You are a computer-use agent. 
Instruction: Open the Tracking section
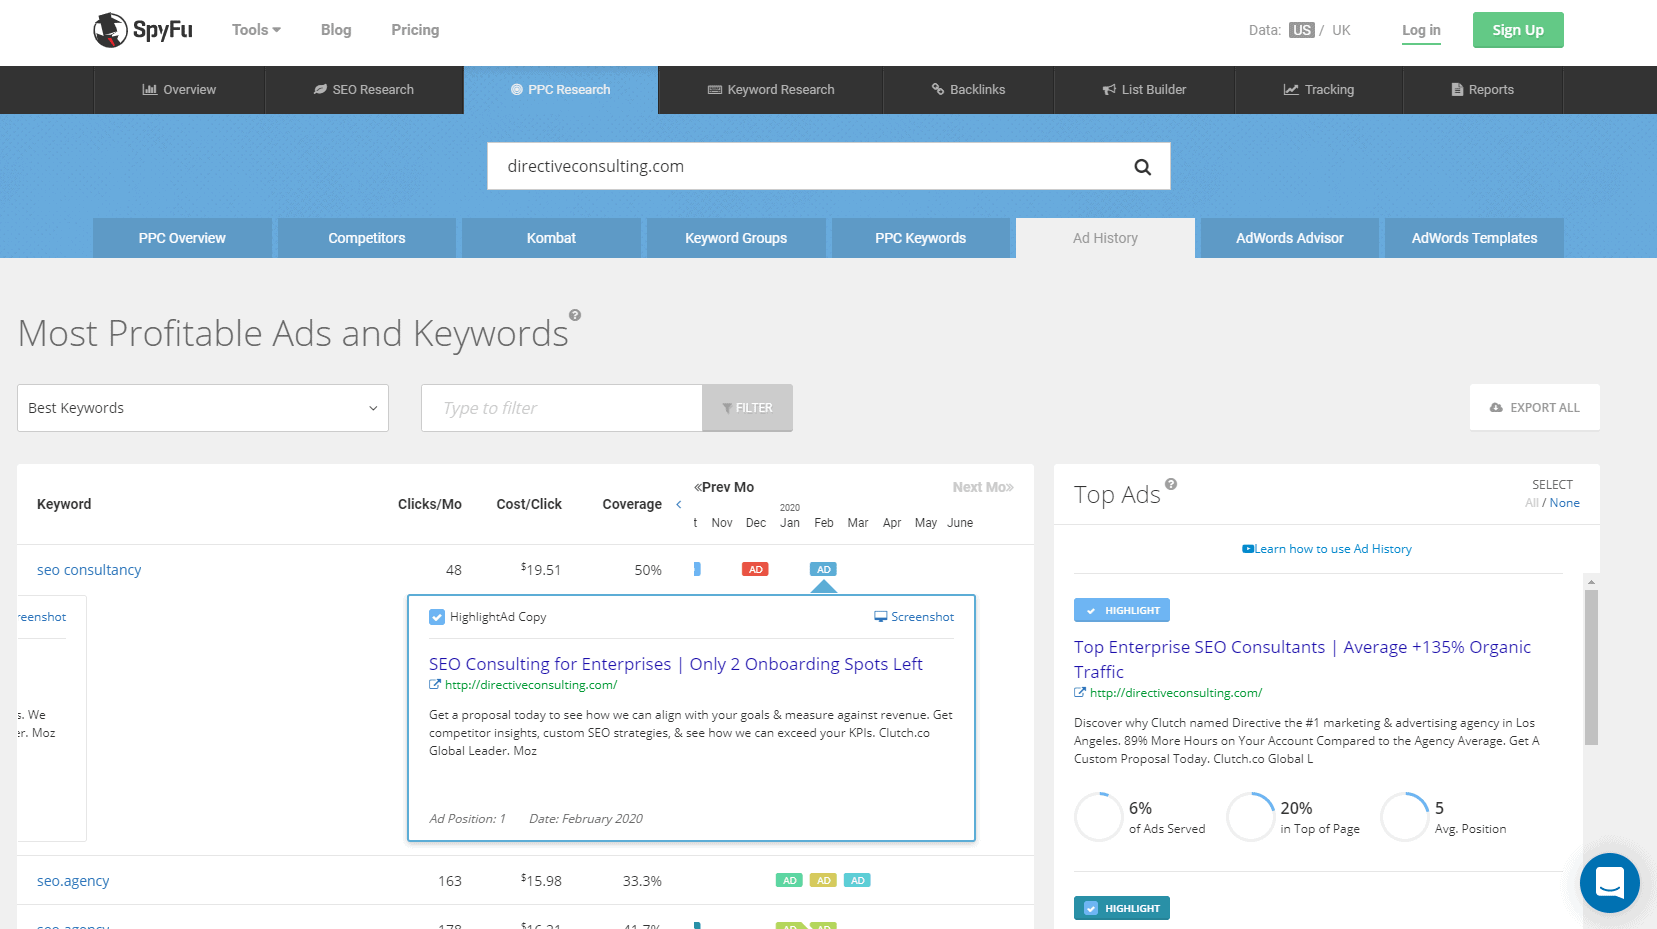pos(1319,90)
